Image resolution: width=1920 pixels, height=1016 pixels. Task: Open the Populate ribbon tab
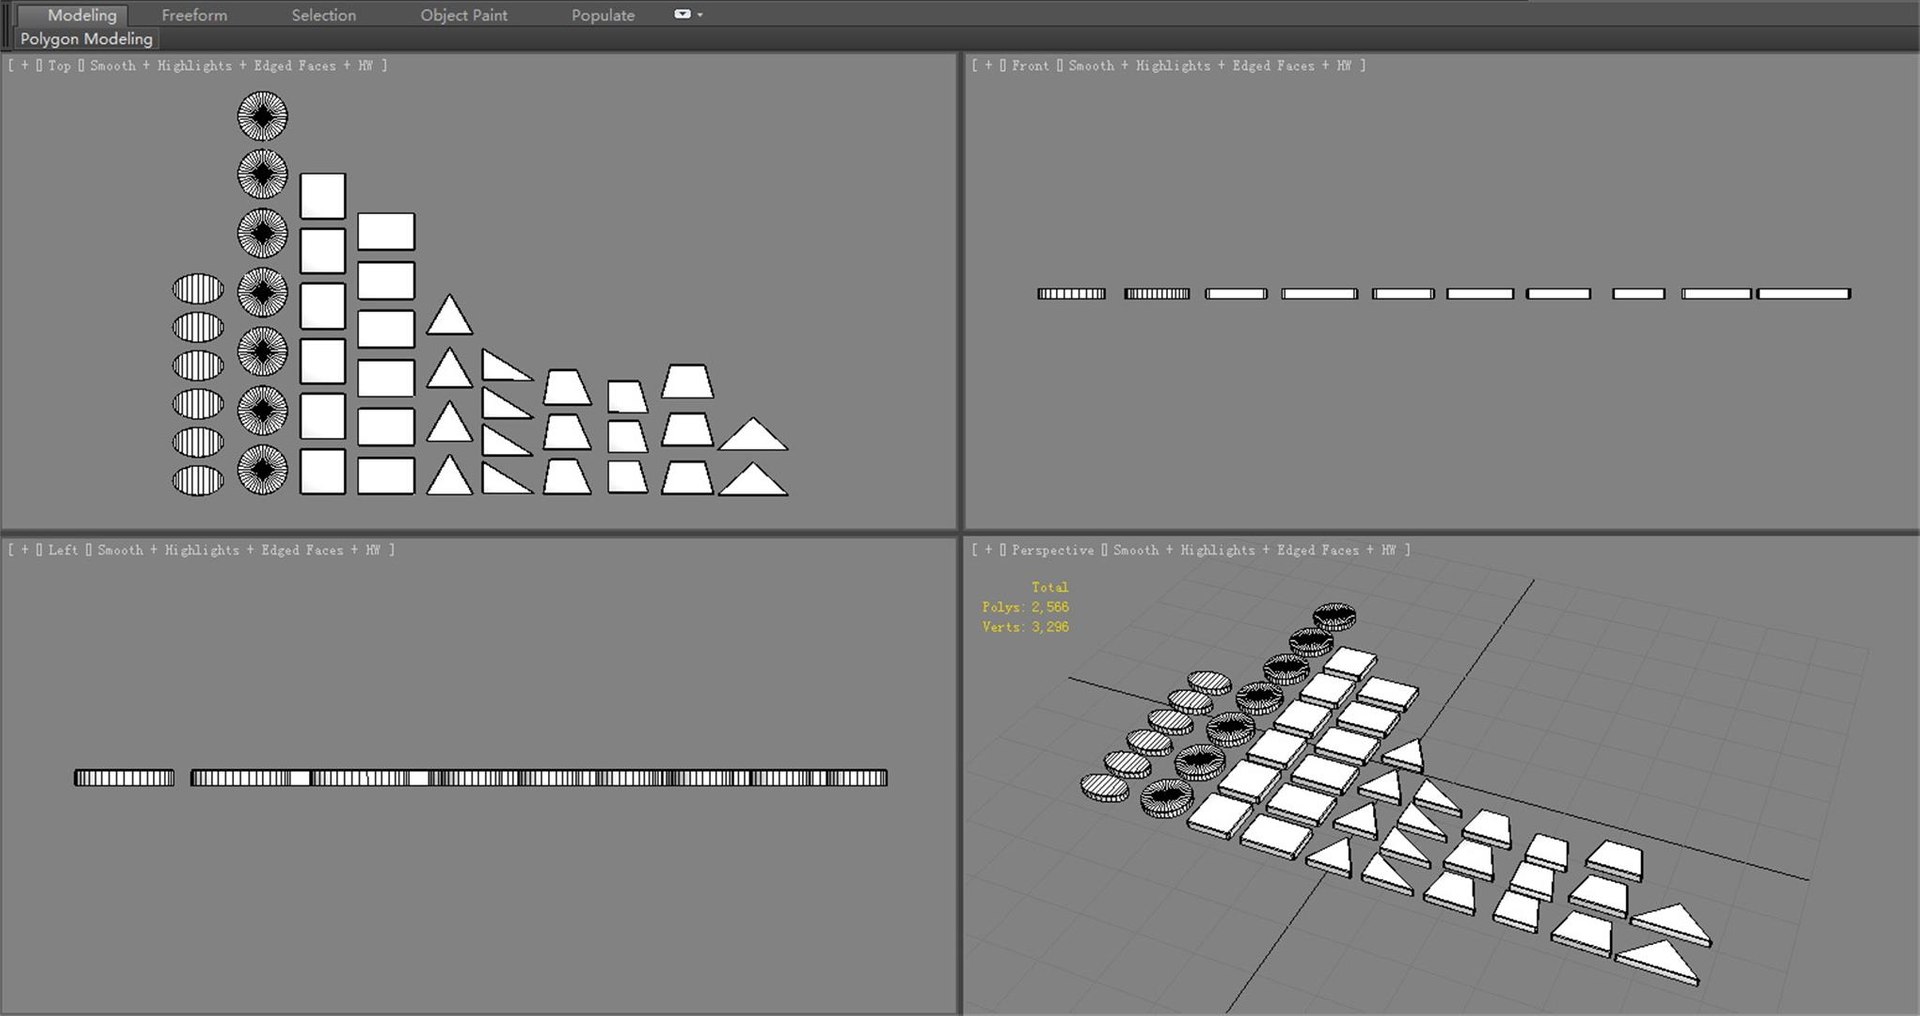click(603, 15)
